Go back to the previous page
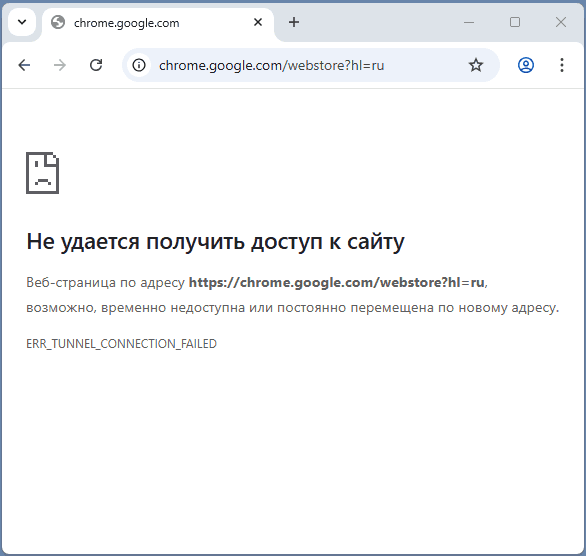Viewport: 586px width, 556px height. (x=24, y=65)
